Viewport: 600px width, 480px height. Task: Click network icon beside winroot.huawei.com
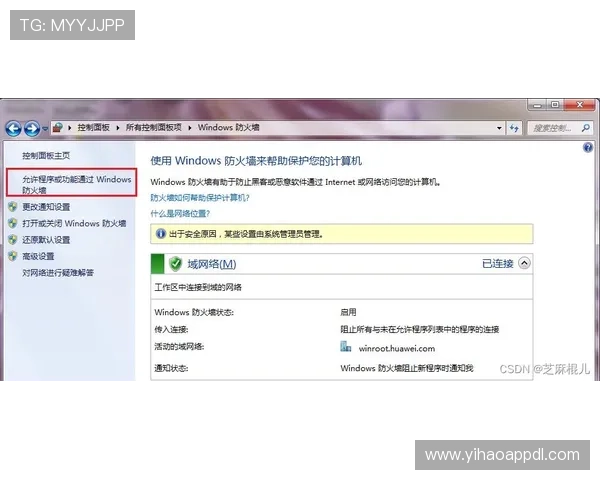(346, 346)
